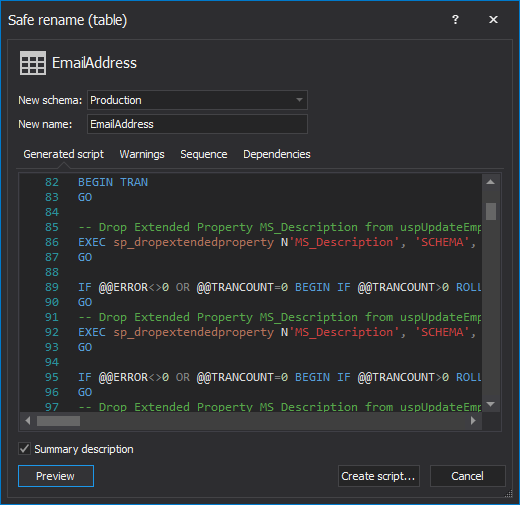Click the Preview button
Screen dimensions: 520x505
click(56, 476)
